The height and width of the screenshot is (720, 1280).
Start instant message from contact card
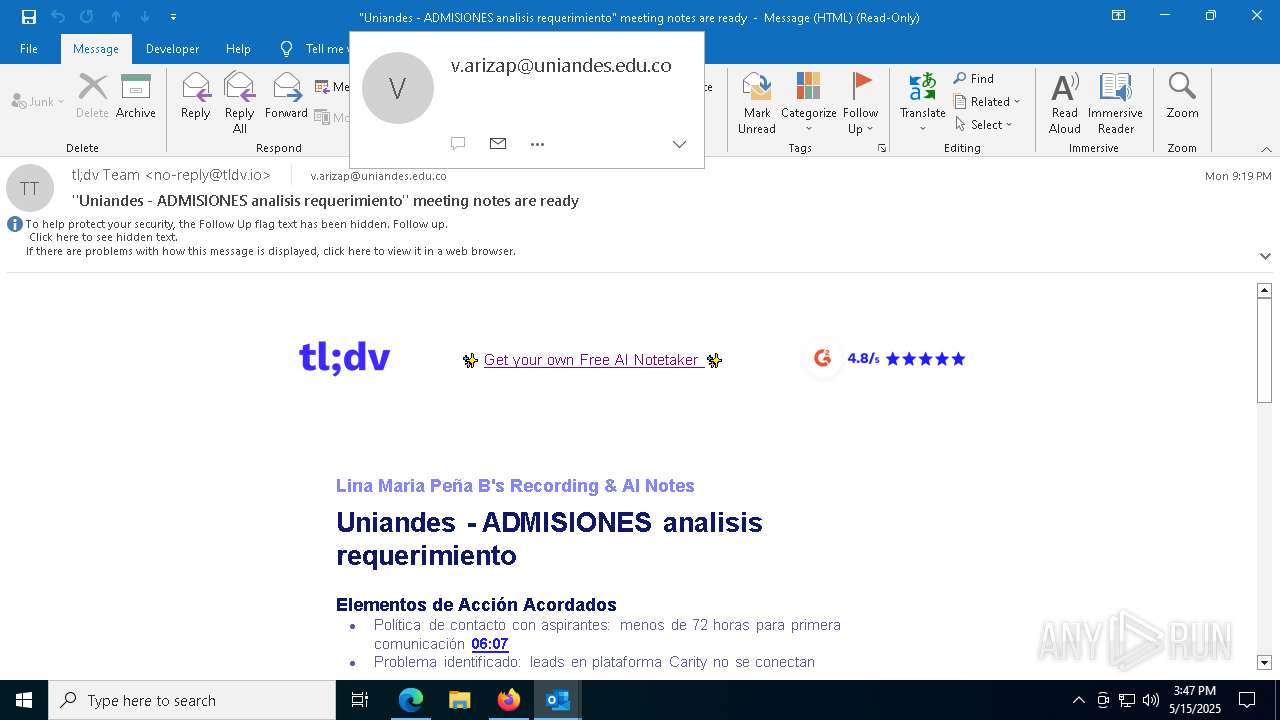(458, 144)
